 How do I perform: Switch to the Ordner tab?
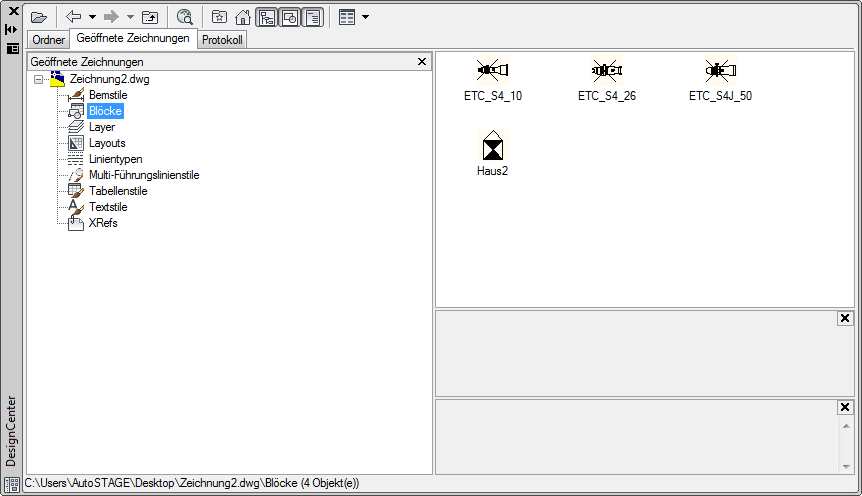[49, 40]
